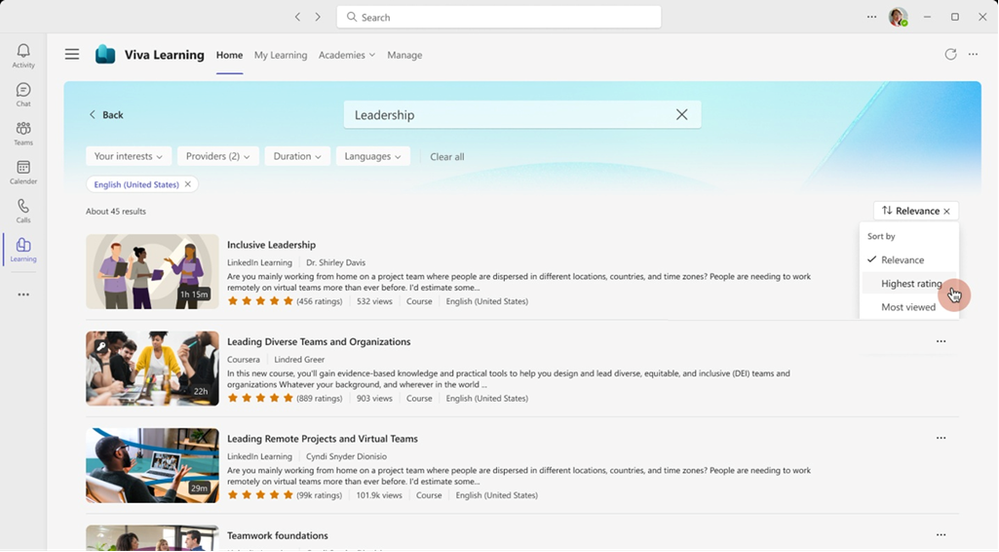Open Teams from the sidebar

click(x=23, y=133)
